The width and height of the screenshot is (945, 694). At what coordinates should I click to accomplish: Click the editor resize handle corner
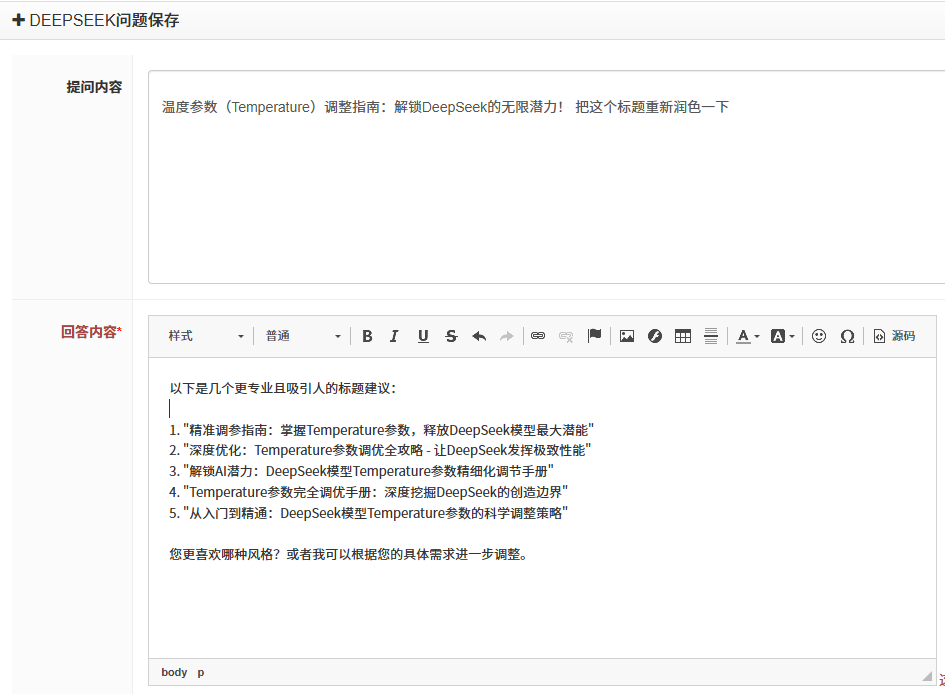point(927,676)
